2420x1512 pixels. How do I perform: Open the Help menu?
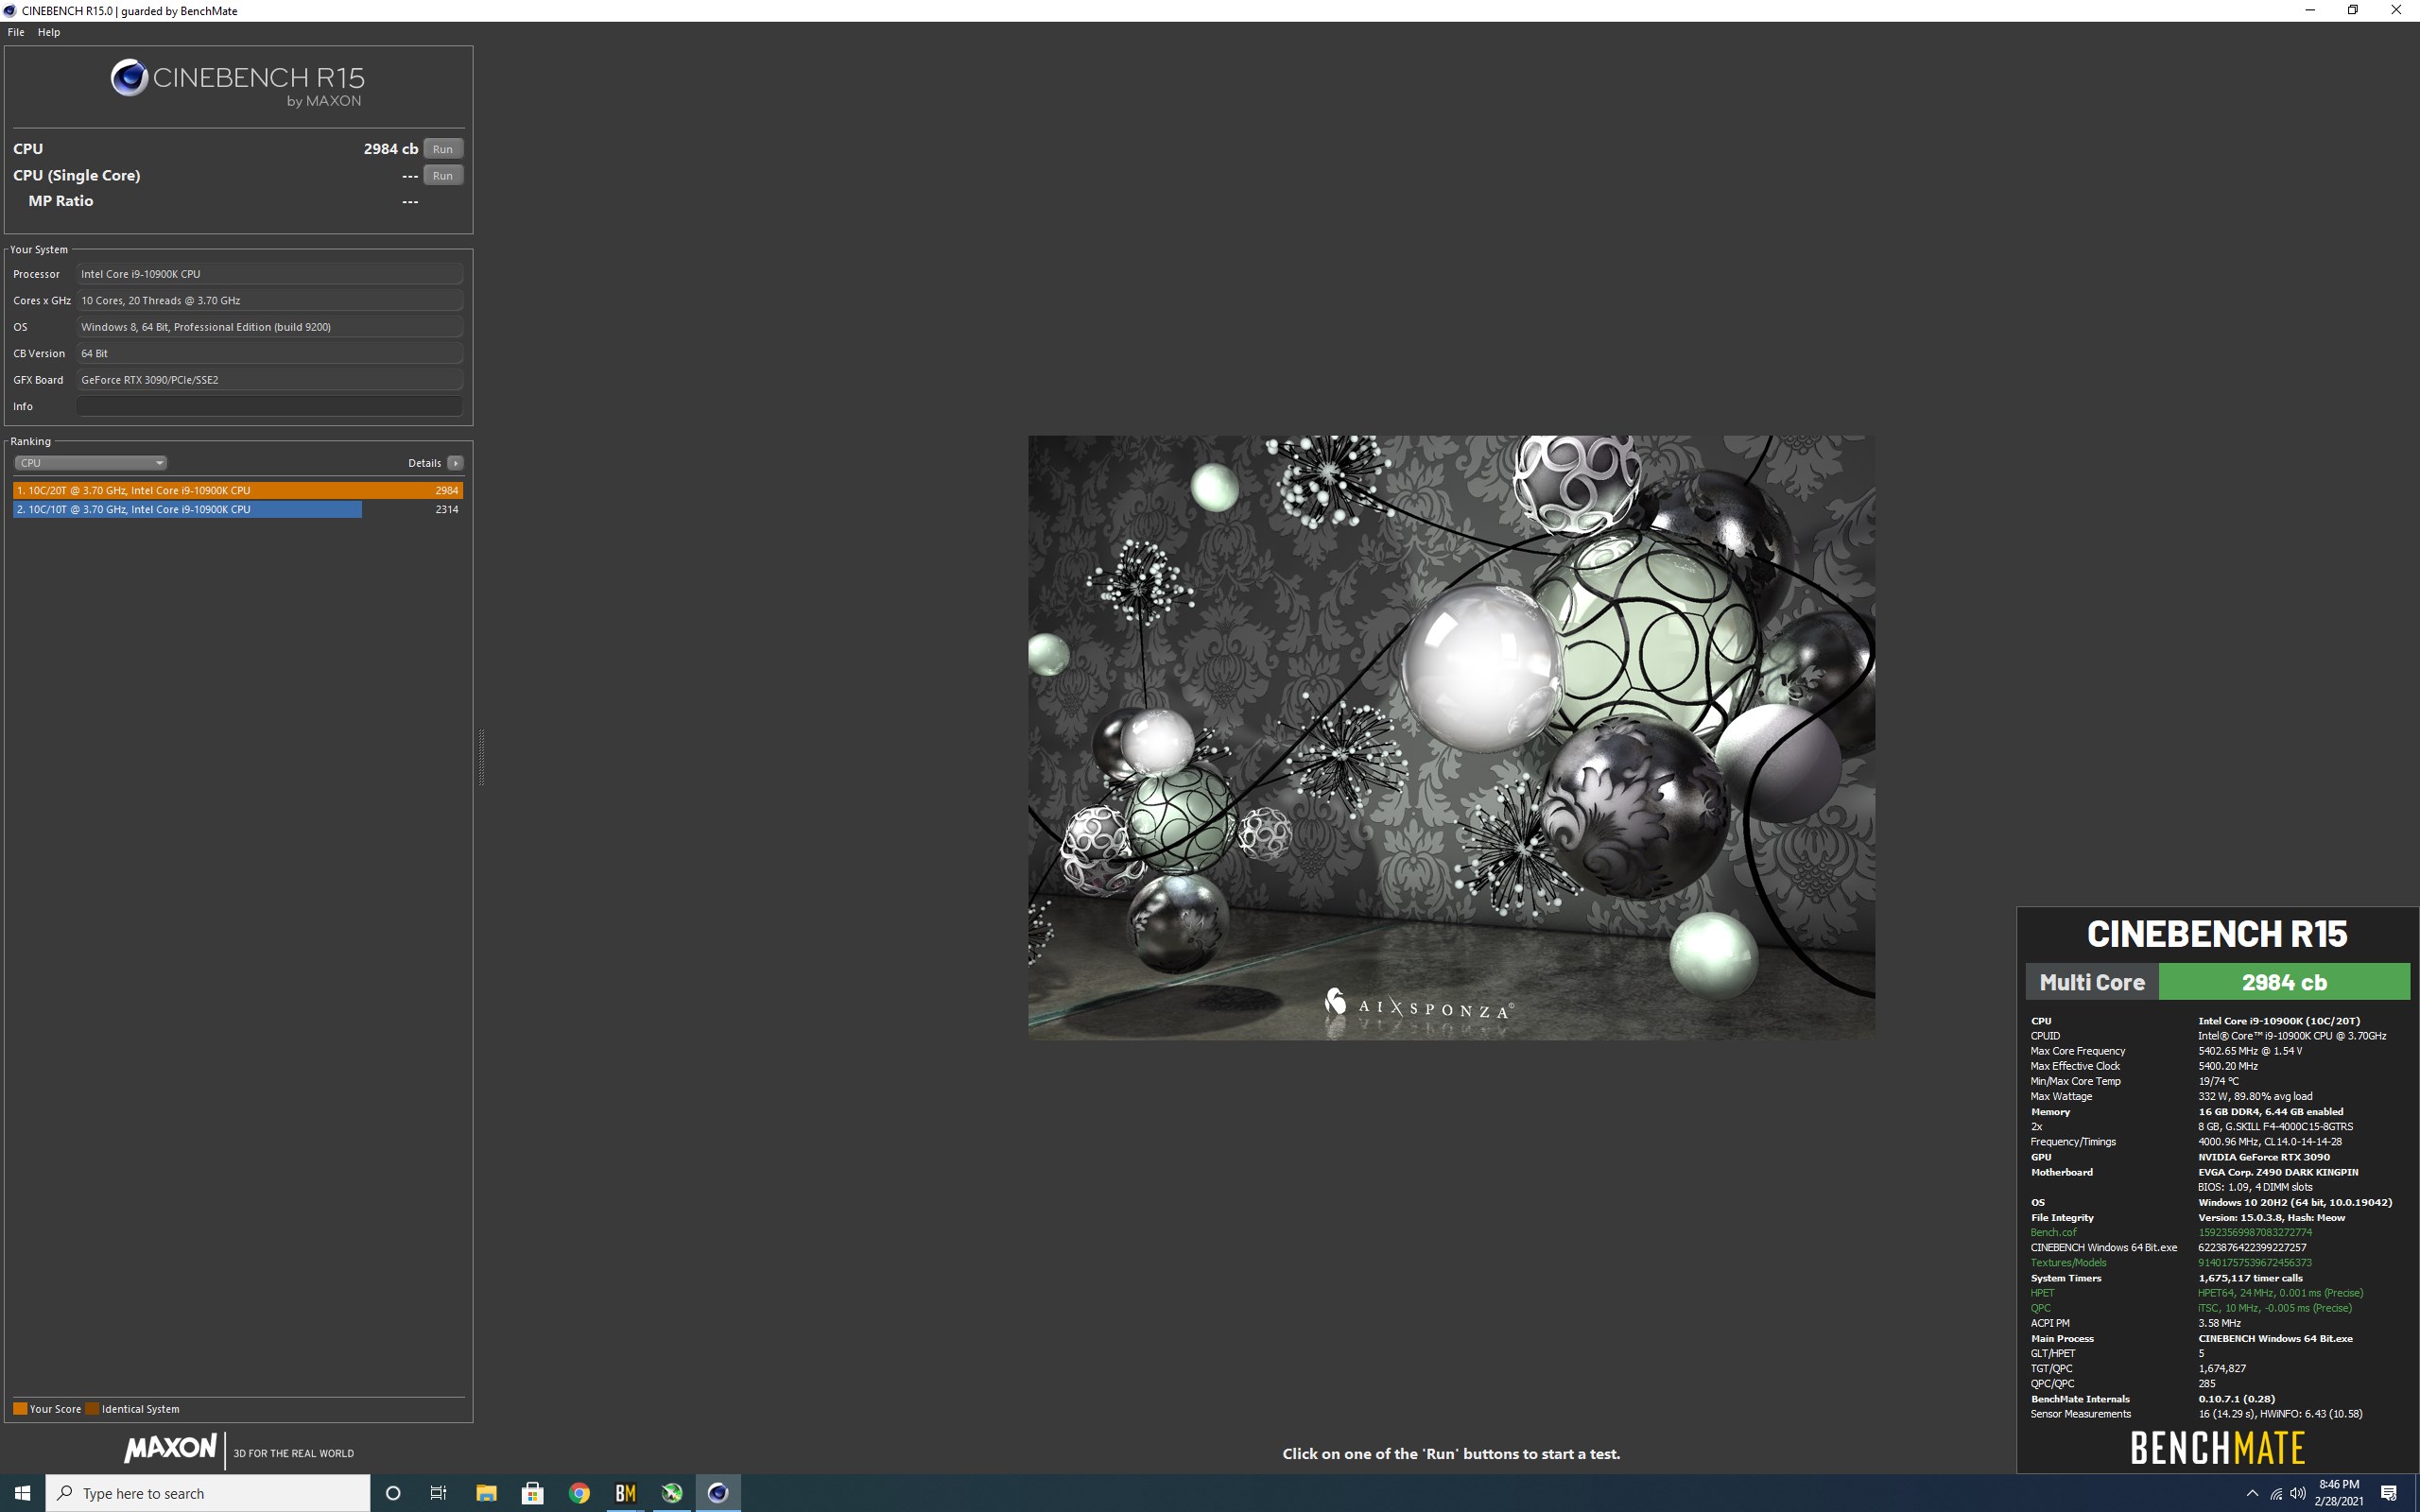[x=49, y=32]
